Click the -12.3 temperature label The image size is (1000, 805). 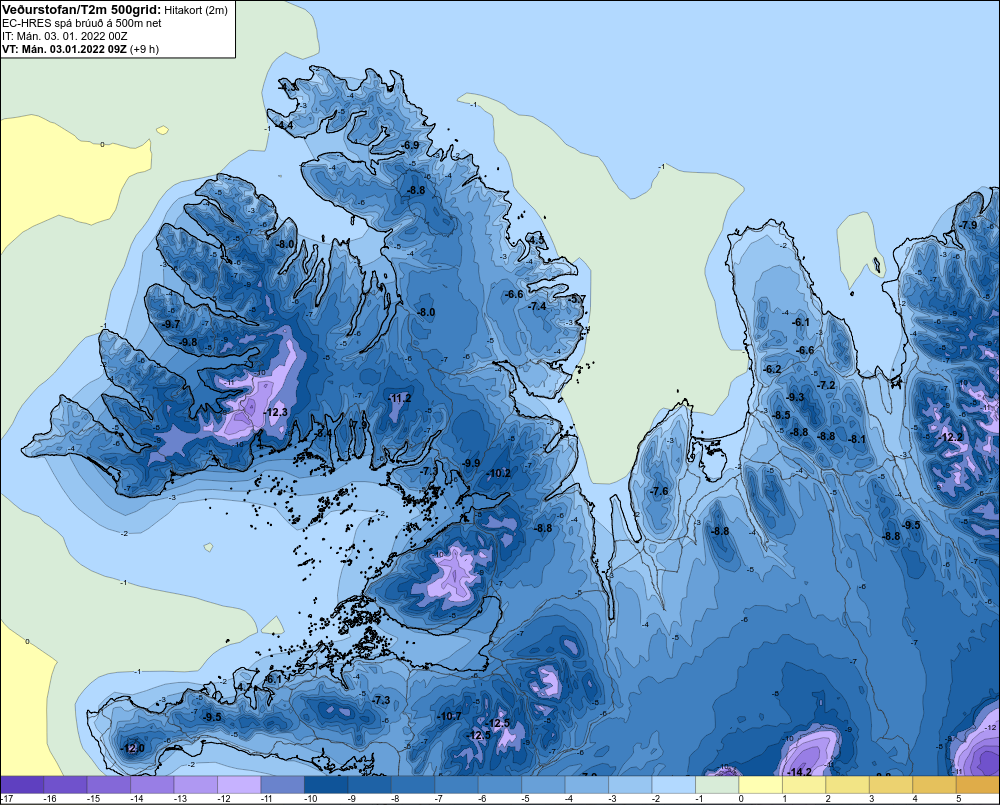(276, 412)
